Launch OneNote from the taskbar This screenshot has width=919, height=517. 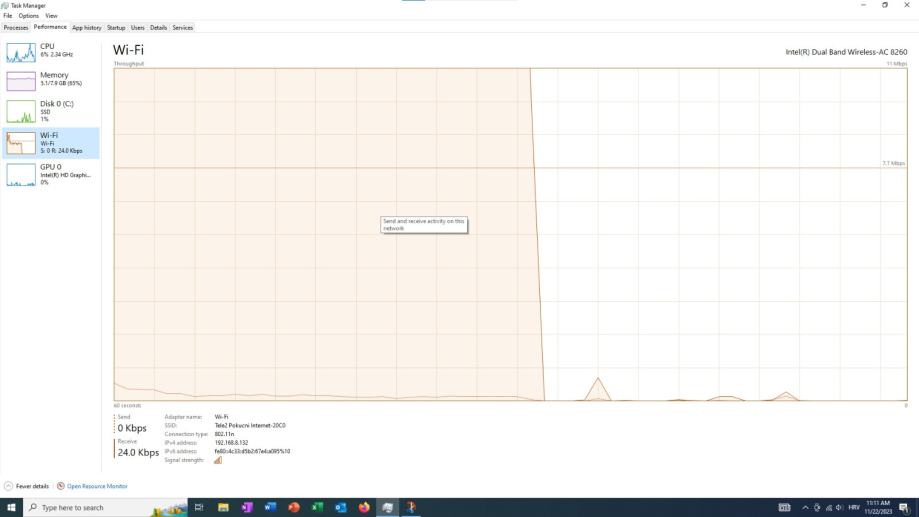point(247,508)
